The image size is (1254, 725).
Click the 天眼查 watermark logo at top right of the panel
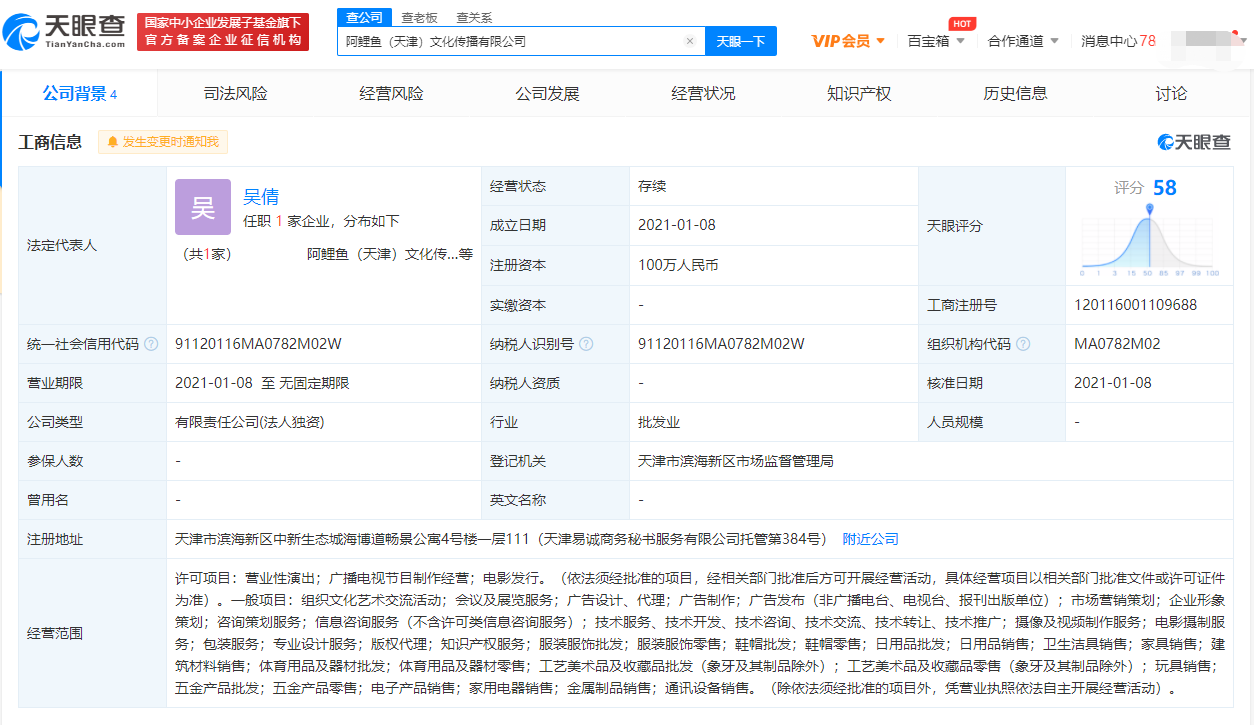(x=1194, y=142)
